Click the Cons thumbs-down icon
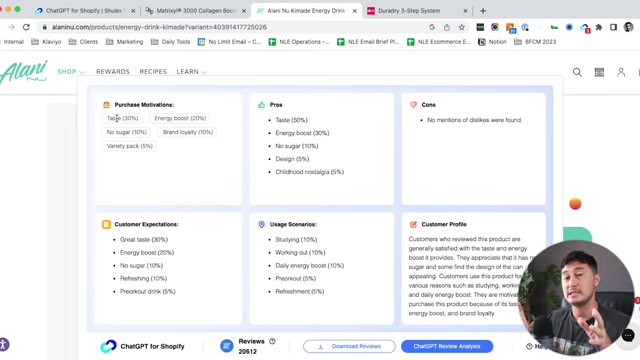Viewport: 640px width, 360px height. pos(413,105)
